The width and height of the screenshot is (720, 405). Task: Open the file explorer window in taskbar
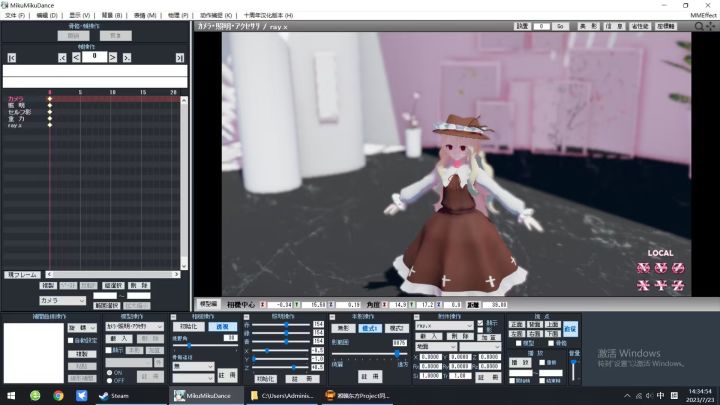coord(282,395)
